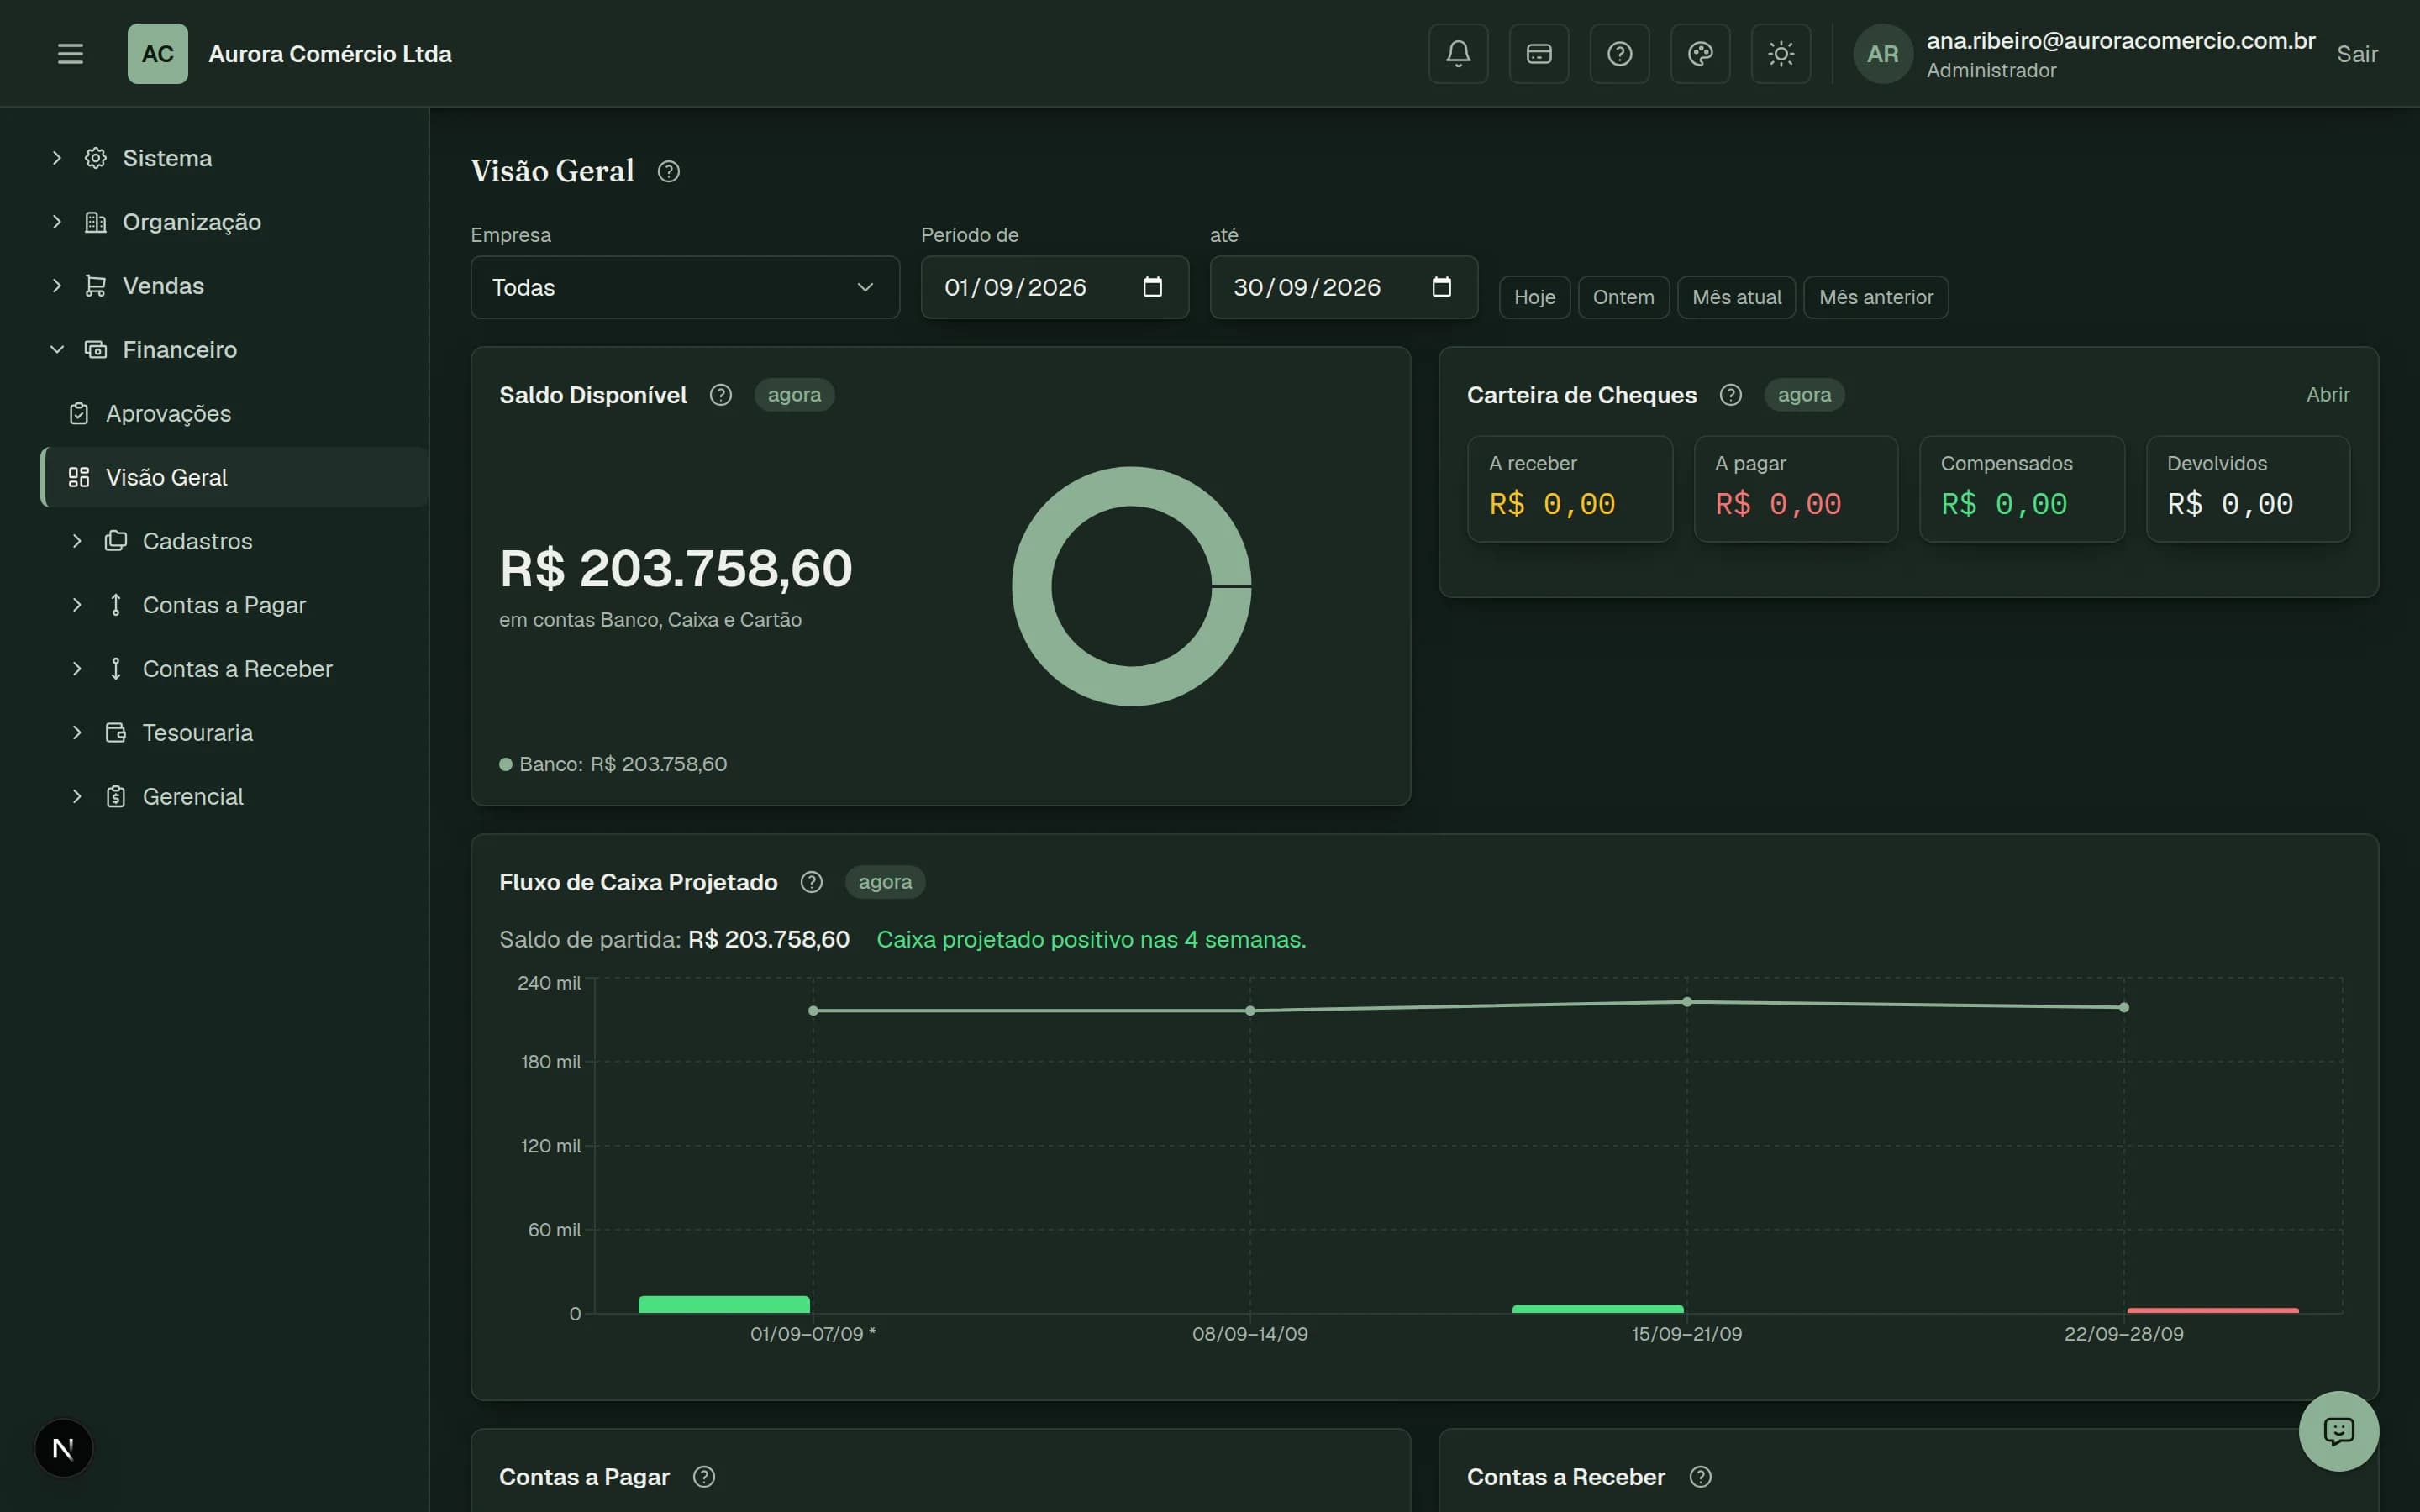The height and width of the screenshot is (1512, 2420).
Task: Click the Gerencial menu label
Action: (193, 797)
